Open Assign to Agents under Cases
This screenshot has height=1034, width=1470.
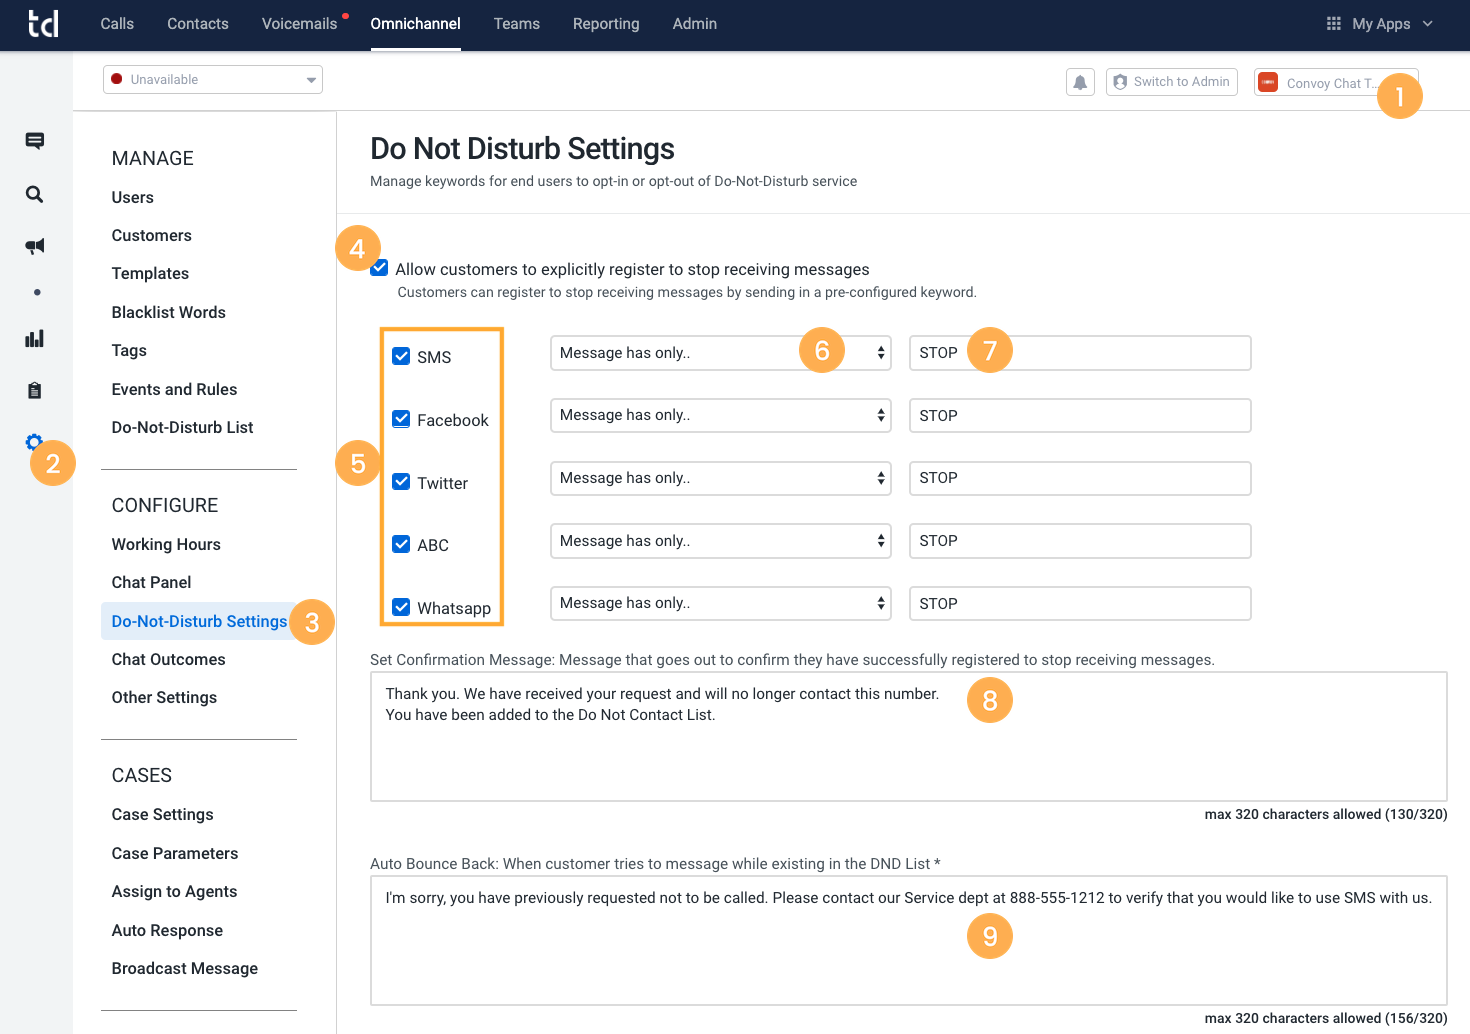pos(174,891)
